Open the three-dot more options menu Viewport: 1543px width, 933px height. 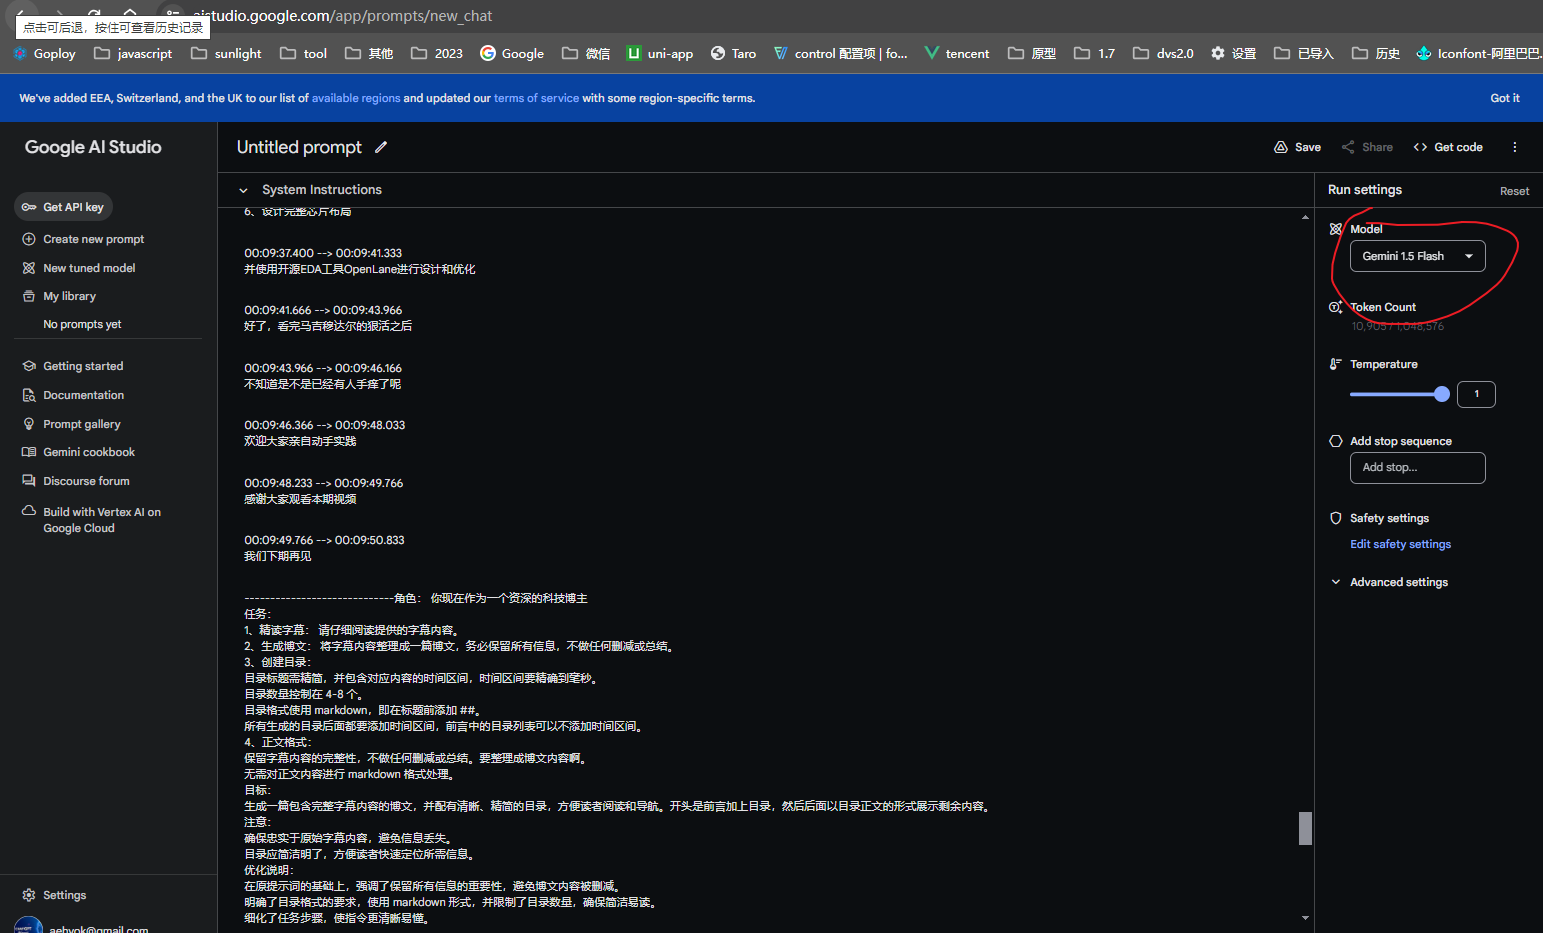tap(1515, 147)
